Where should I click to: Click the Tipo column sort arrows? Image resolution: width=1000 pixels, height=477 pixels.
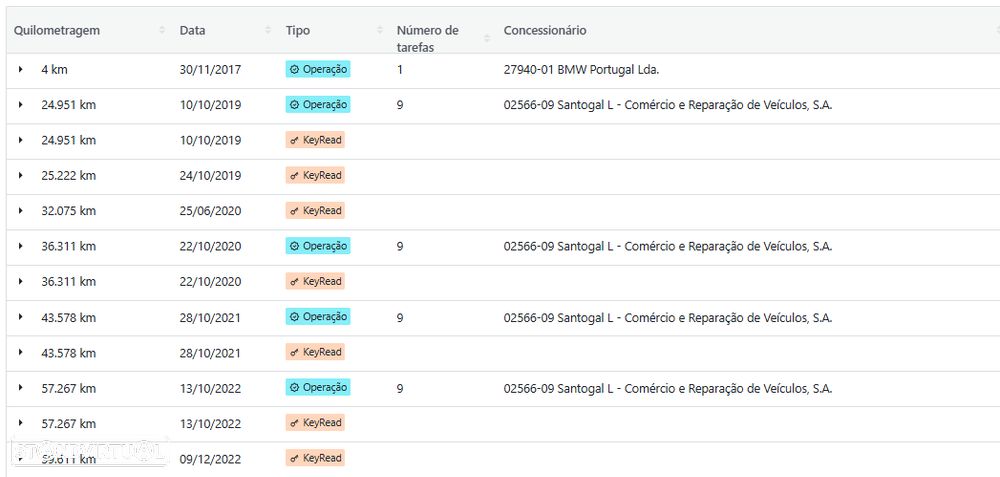point(380,31)
